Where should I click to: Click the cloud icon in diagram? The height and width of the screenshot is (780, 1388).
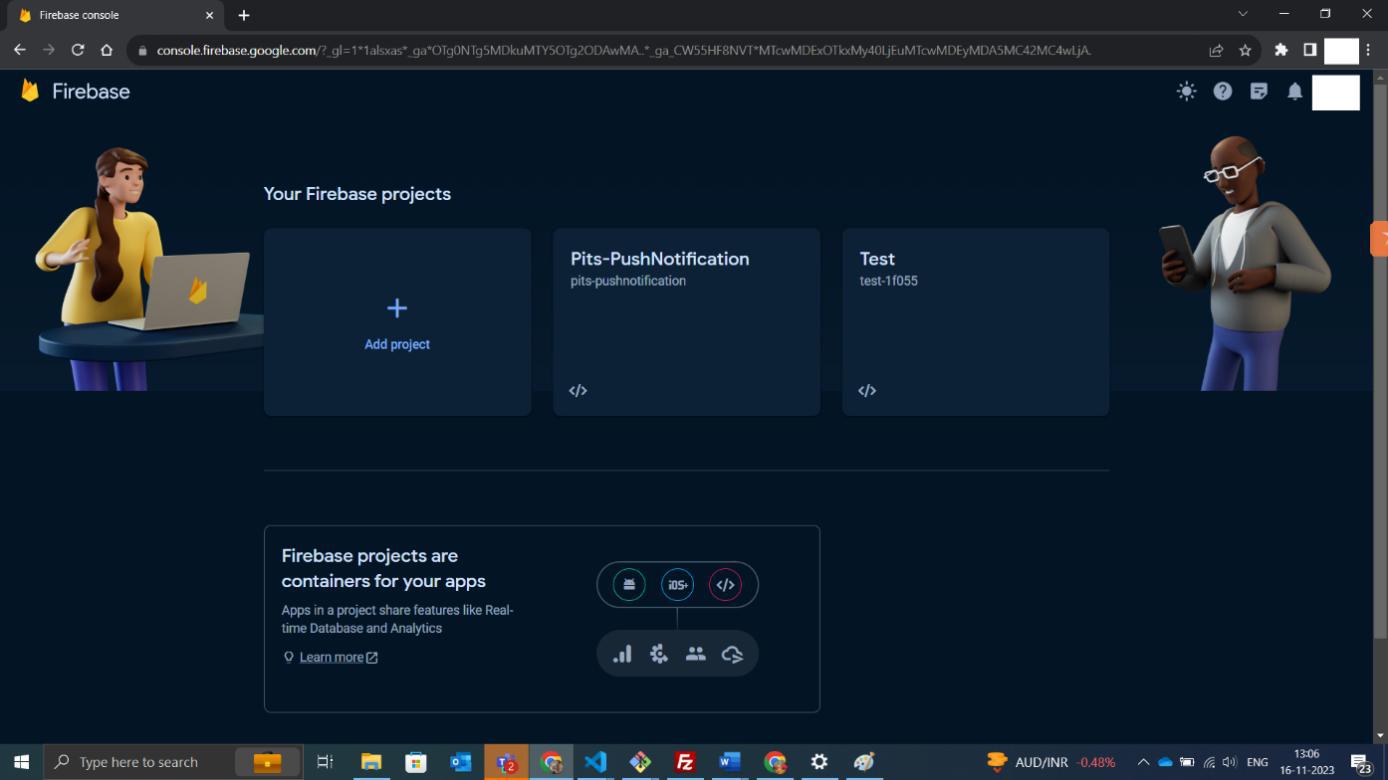click(x=732, y=654)
